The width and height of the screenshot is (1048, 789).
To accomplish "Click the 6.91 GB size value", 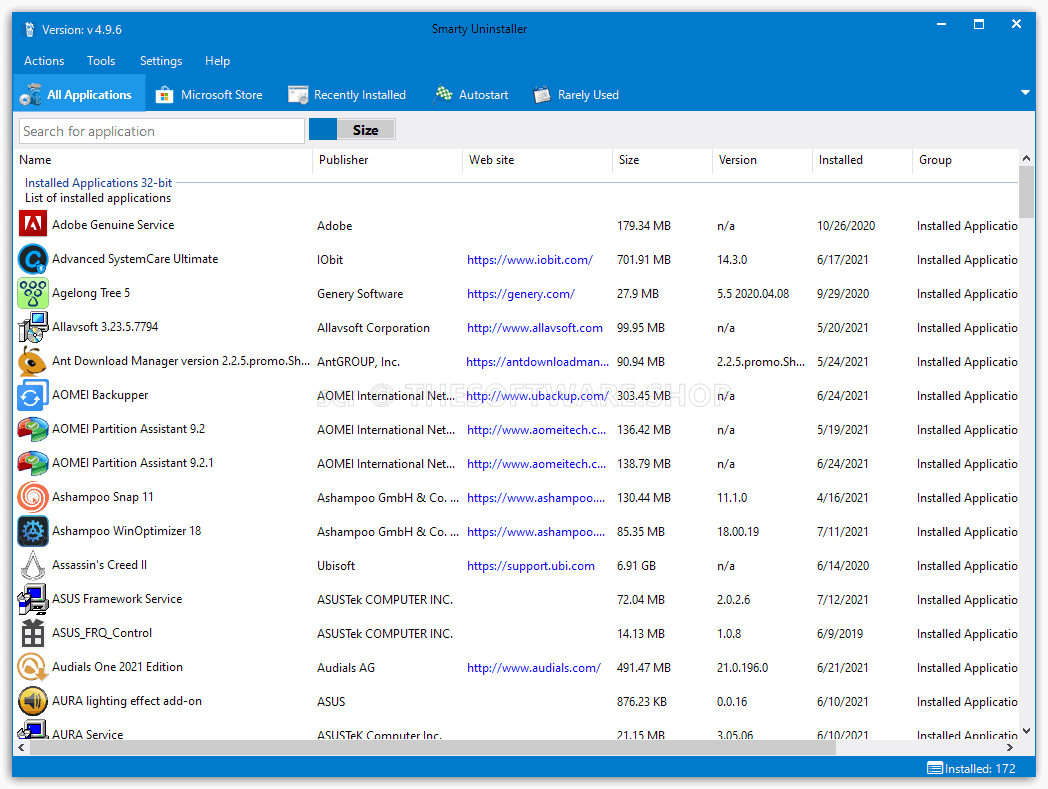I will pyautogui.click(x=636, y=566).
